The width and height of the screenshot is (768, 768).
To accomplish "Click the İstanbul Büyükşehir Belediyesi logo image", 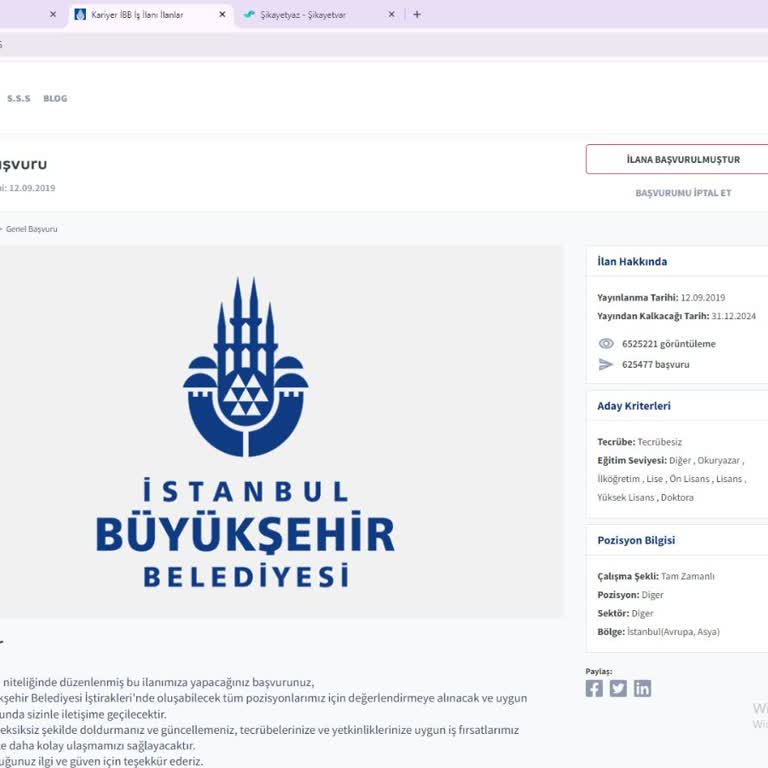I will point(245,432).
